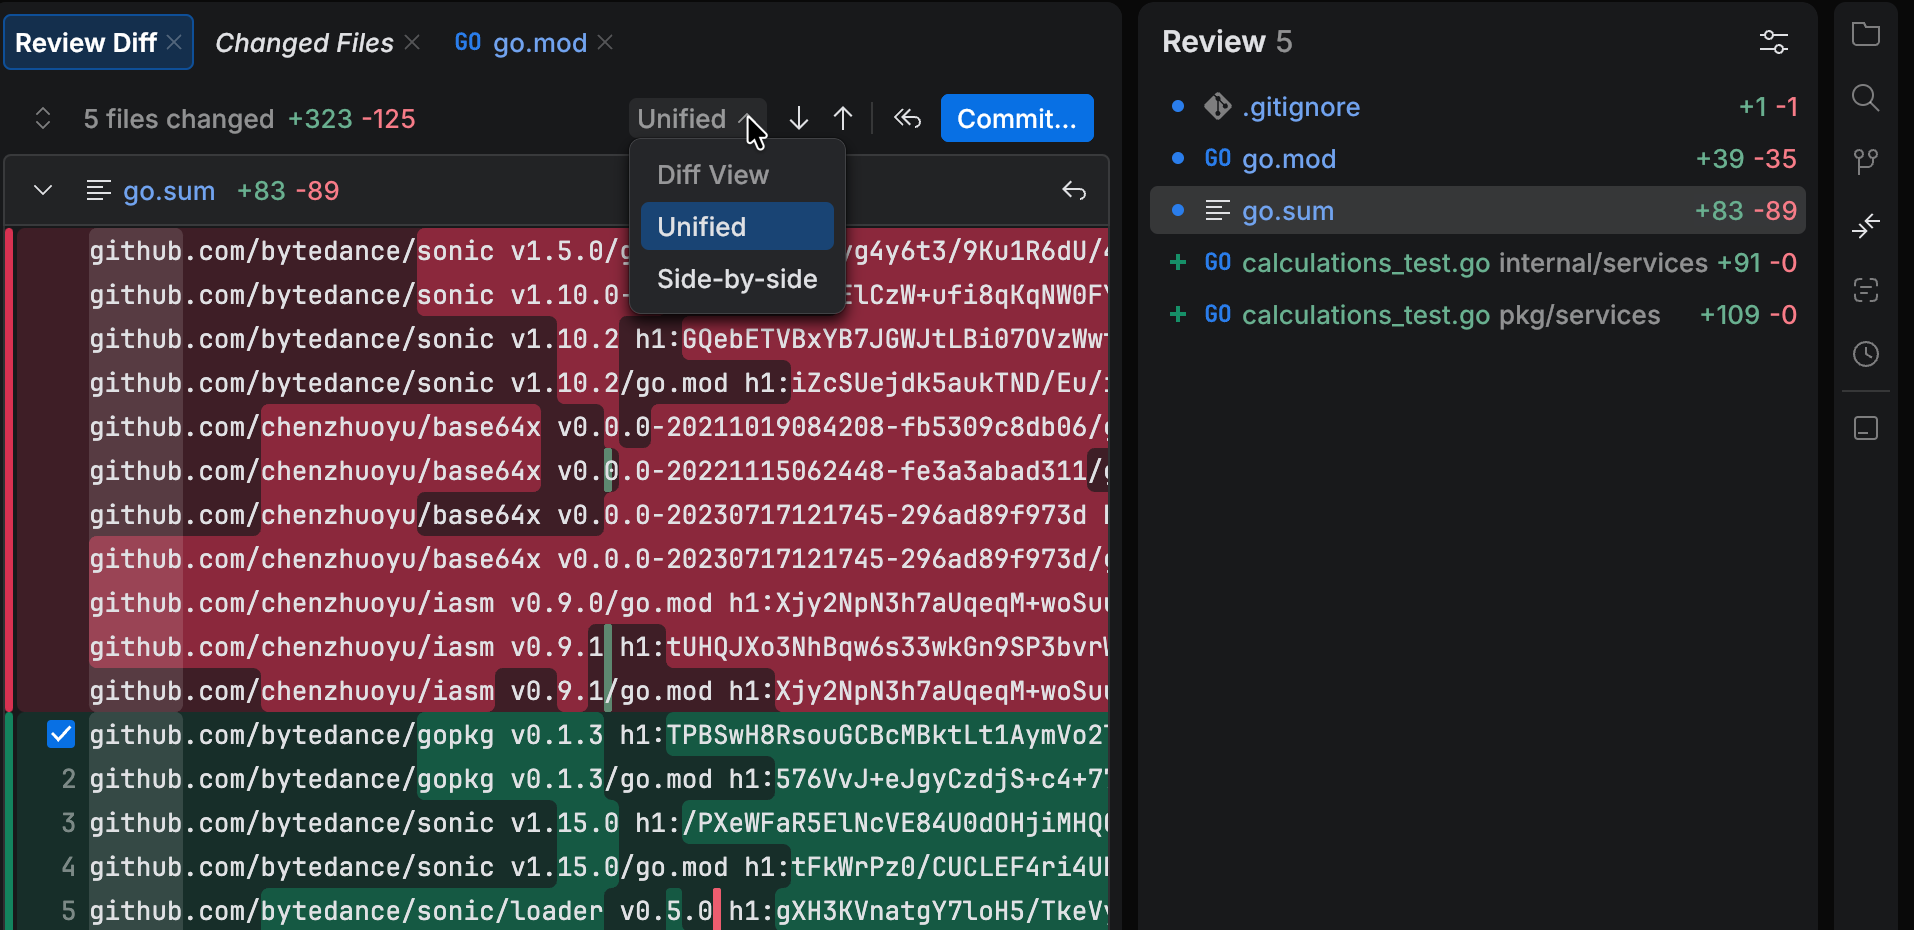This screenshot has width=1914, height=930.
Task: Open the History clock sidebar icon
Action: click(x=1866, y=354)
